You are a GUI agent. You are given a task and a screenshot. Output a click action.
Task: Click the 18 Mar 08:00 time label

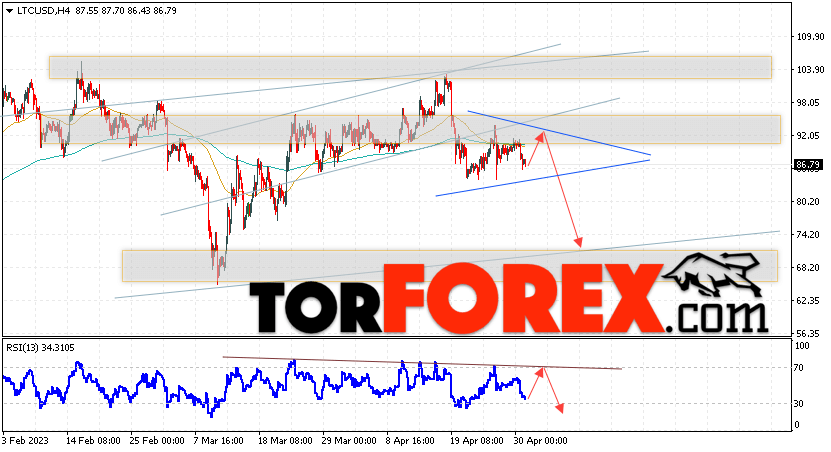(x=285, y=441)
